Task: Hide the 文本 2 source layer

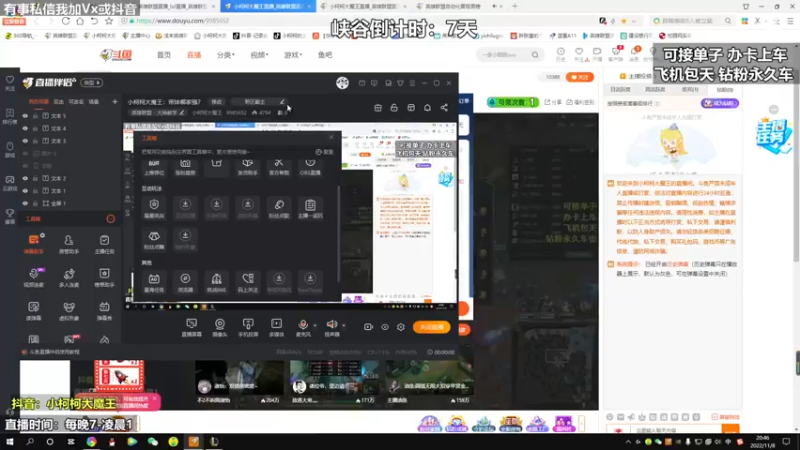Action: (x=25, y=179)
